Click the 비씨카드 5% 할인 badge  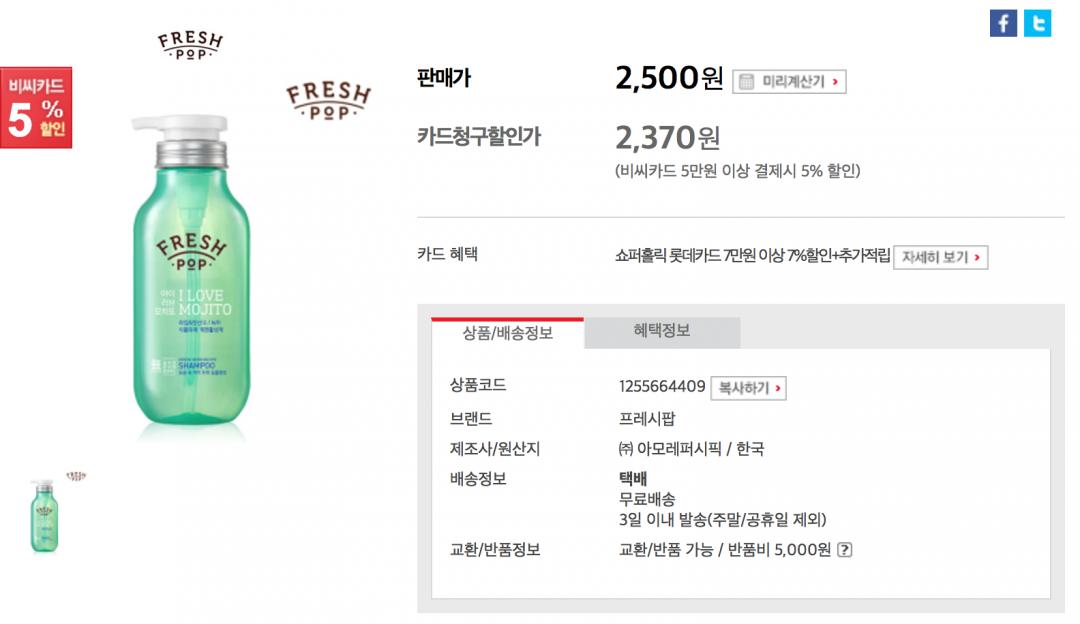(x=36, y=108)
